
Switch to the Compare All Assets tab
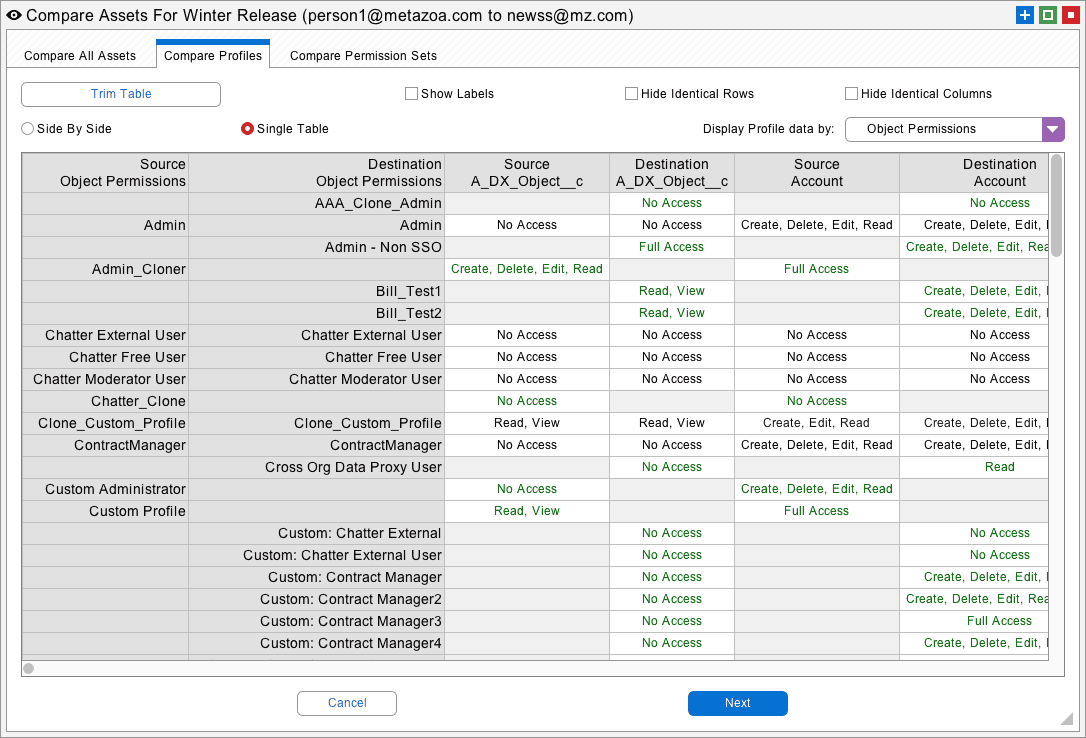coord(80,55)
